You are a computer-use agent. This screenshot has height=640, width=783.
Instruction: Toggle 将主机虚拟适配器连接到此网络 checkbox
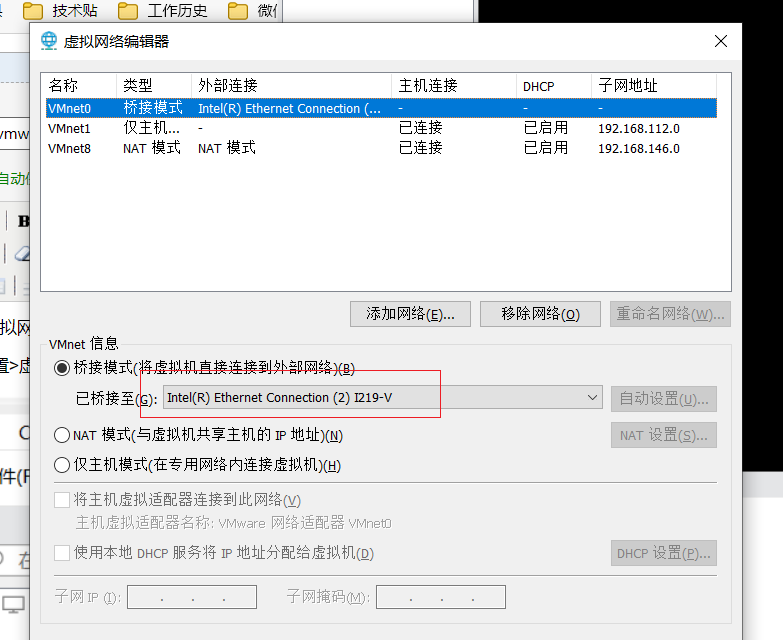pos(62,500)
